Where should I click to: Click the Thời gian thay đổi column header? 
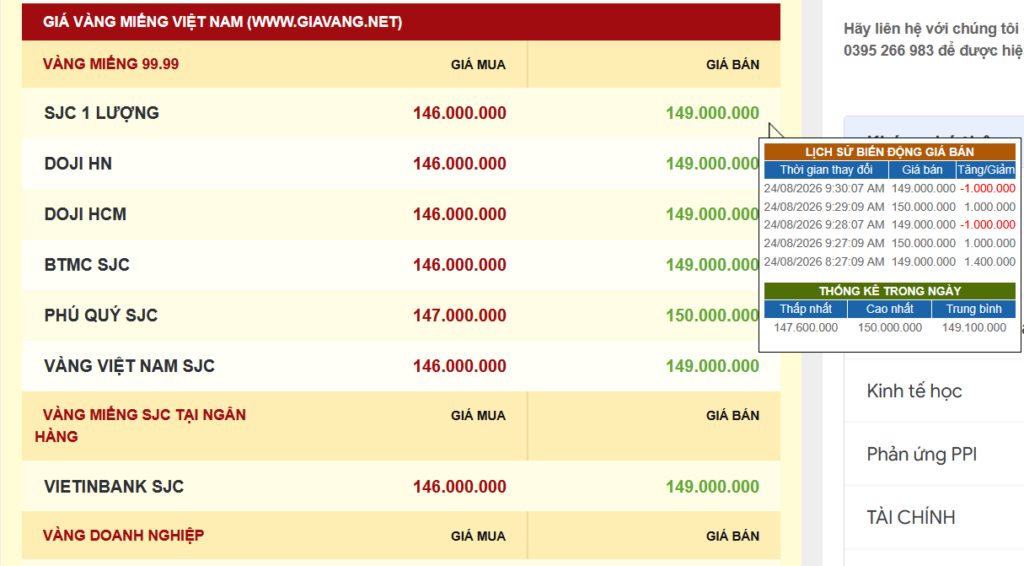coord(826,170)
